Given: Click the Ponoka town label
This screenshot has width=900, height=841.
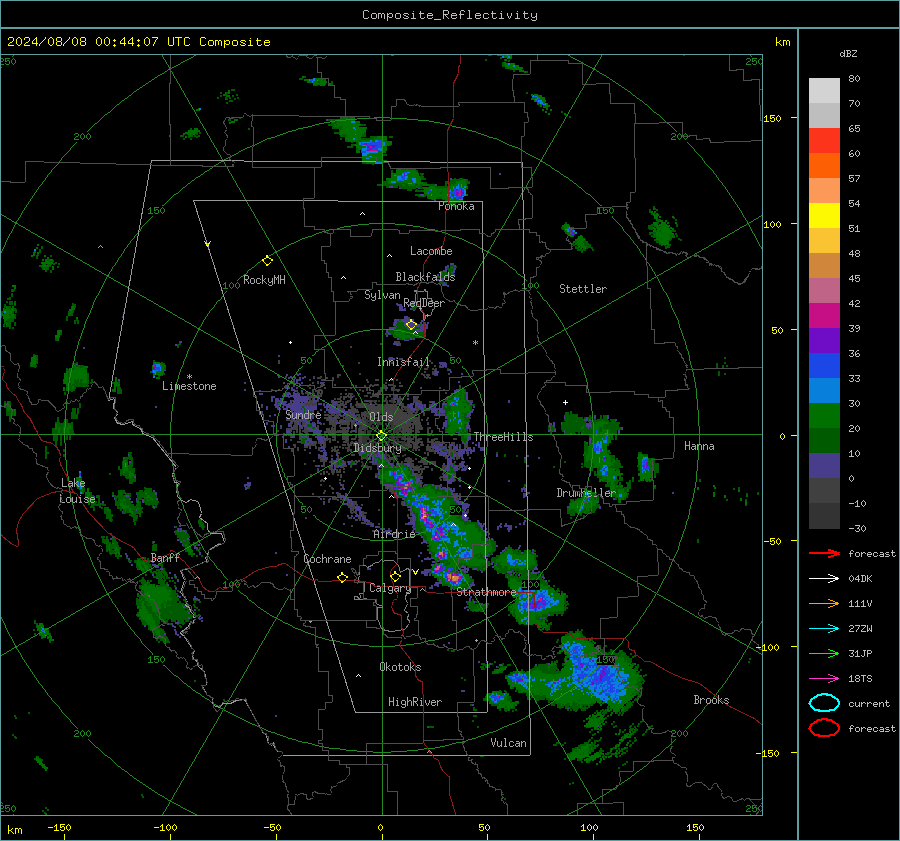Looking at the screenshot, I should (x=456, y=206).
